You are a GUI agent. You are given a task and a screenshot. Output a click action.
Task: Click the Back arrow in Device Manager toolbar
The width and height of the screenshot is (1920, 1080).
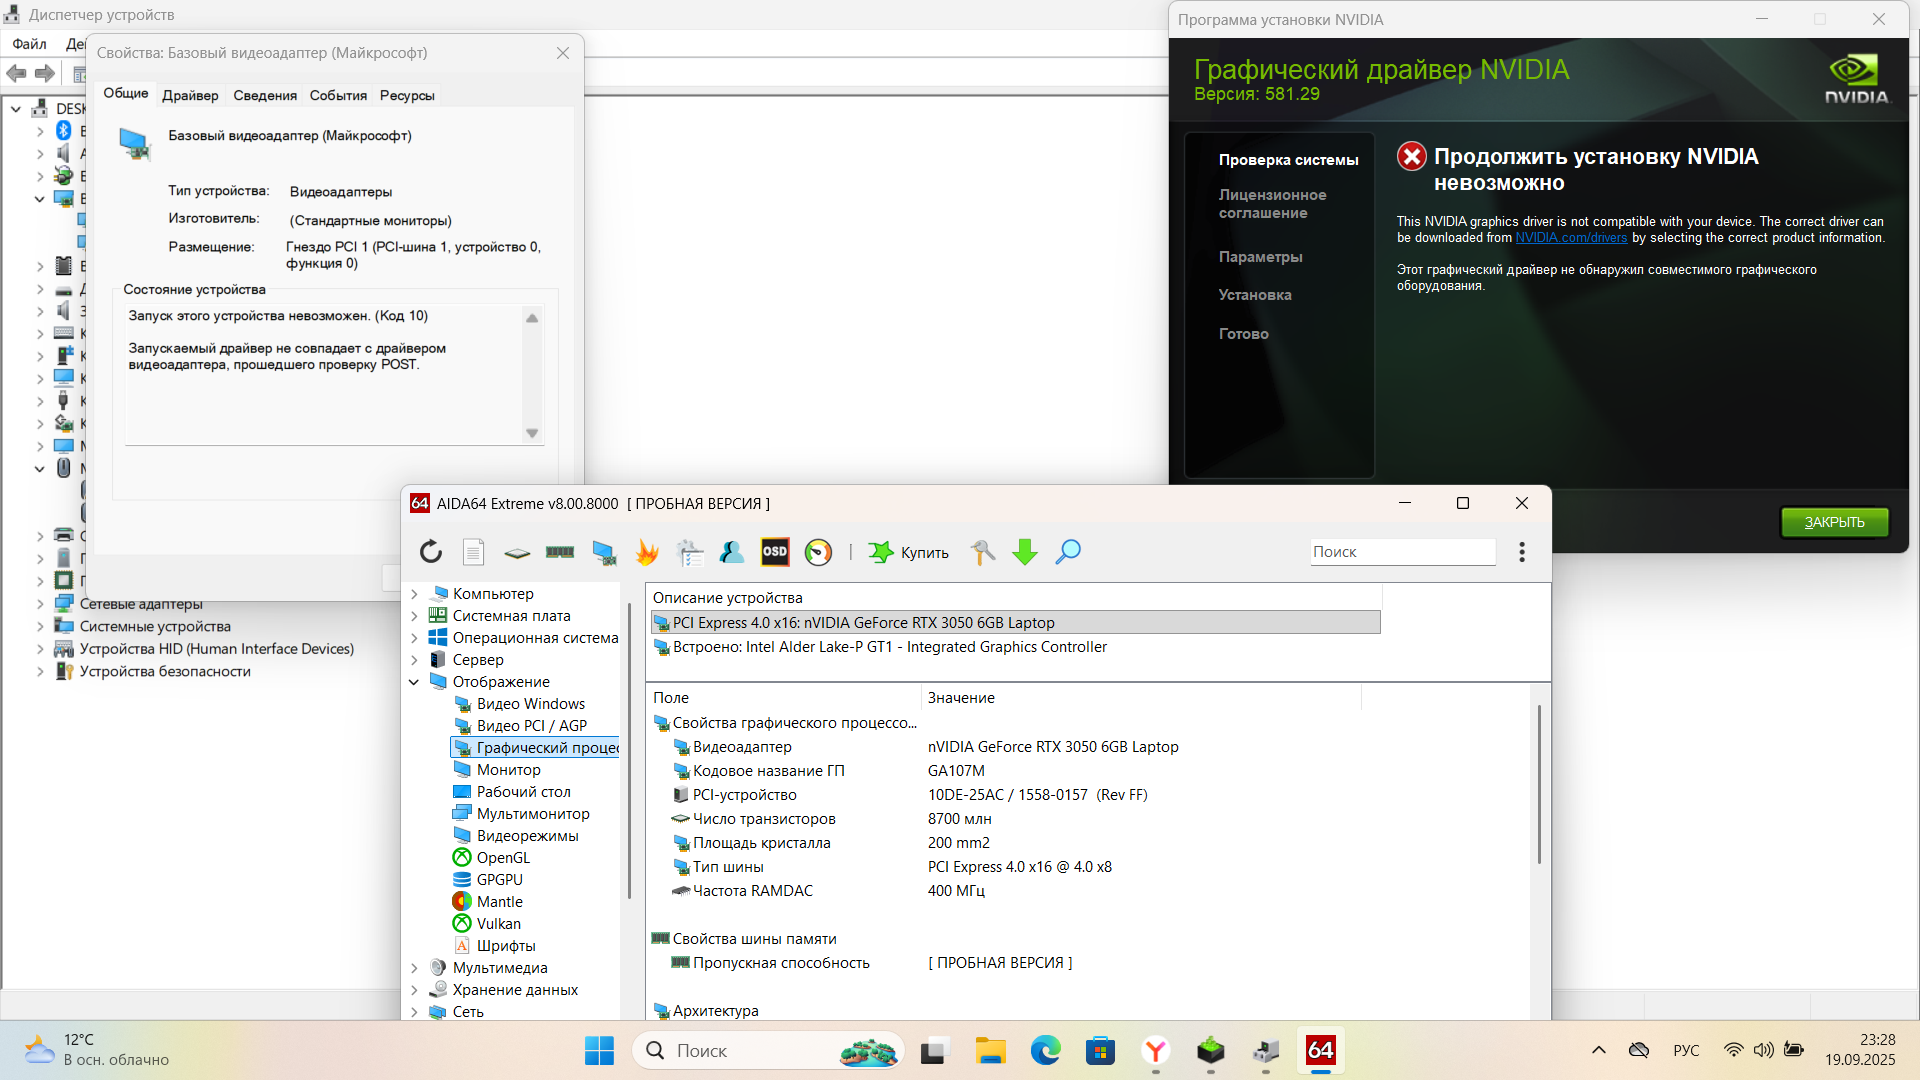(x=16, y=73)
